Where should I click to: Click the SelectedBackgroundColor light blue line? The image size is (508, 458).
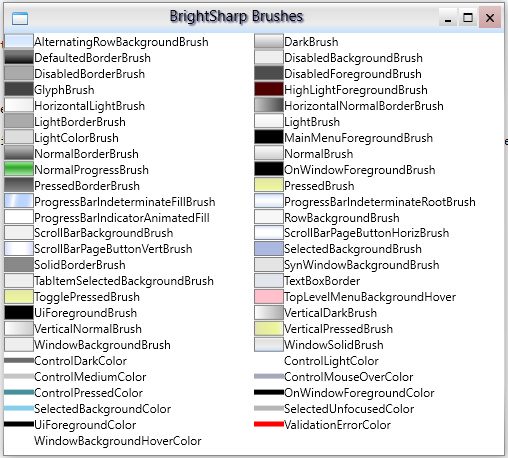(x=19, y=408)
